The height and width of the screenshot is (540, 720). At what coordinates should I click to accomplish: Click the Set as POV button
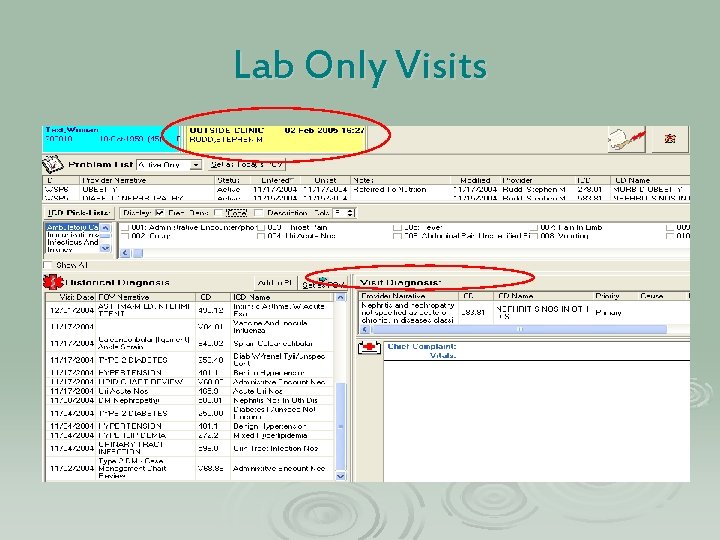[323, 284]
